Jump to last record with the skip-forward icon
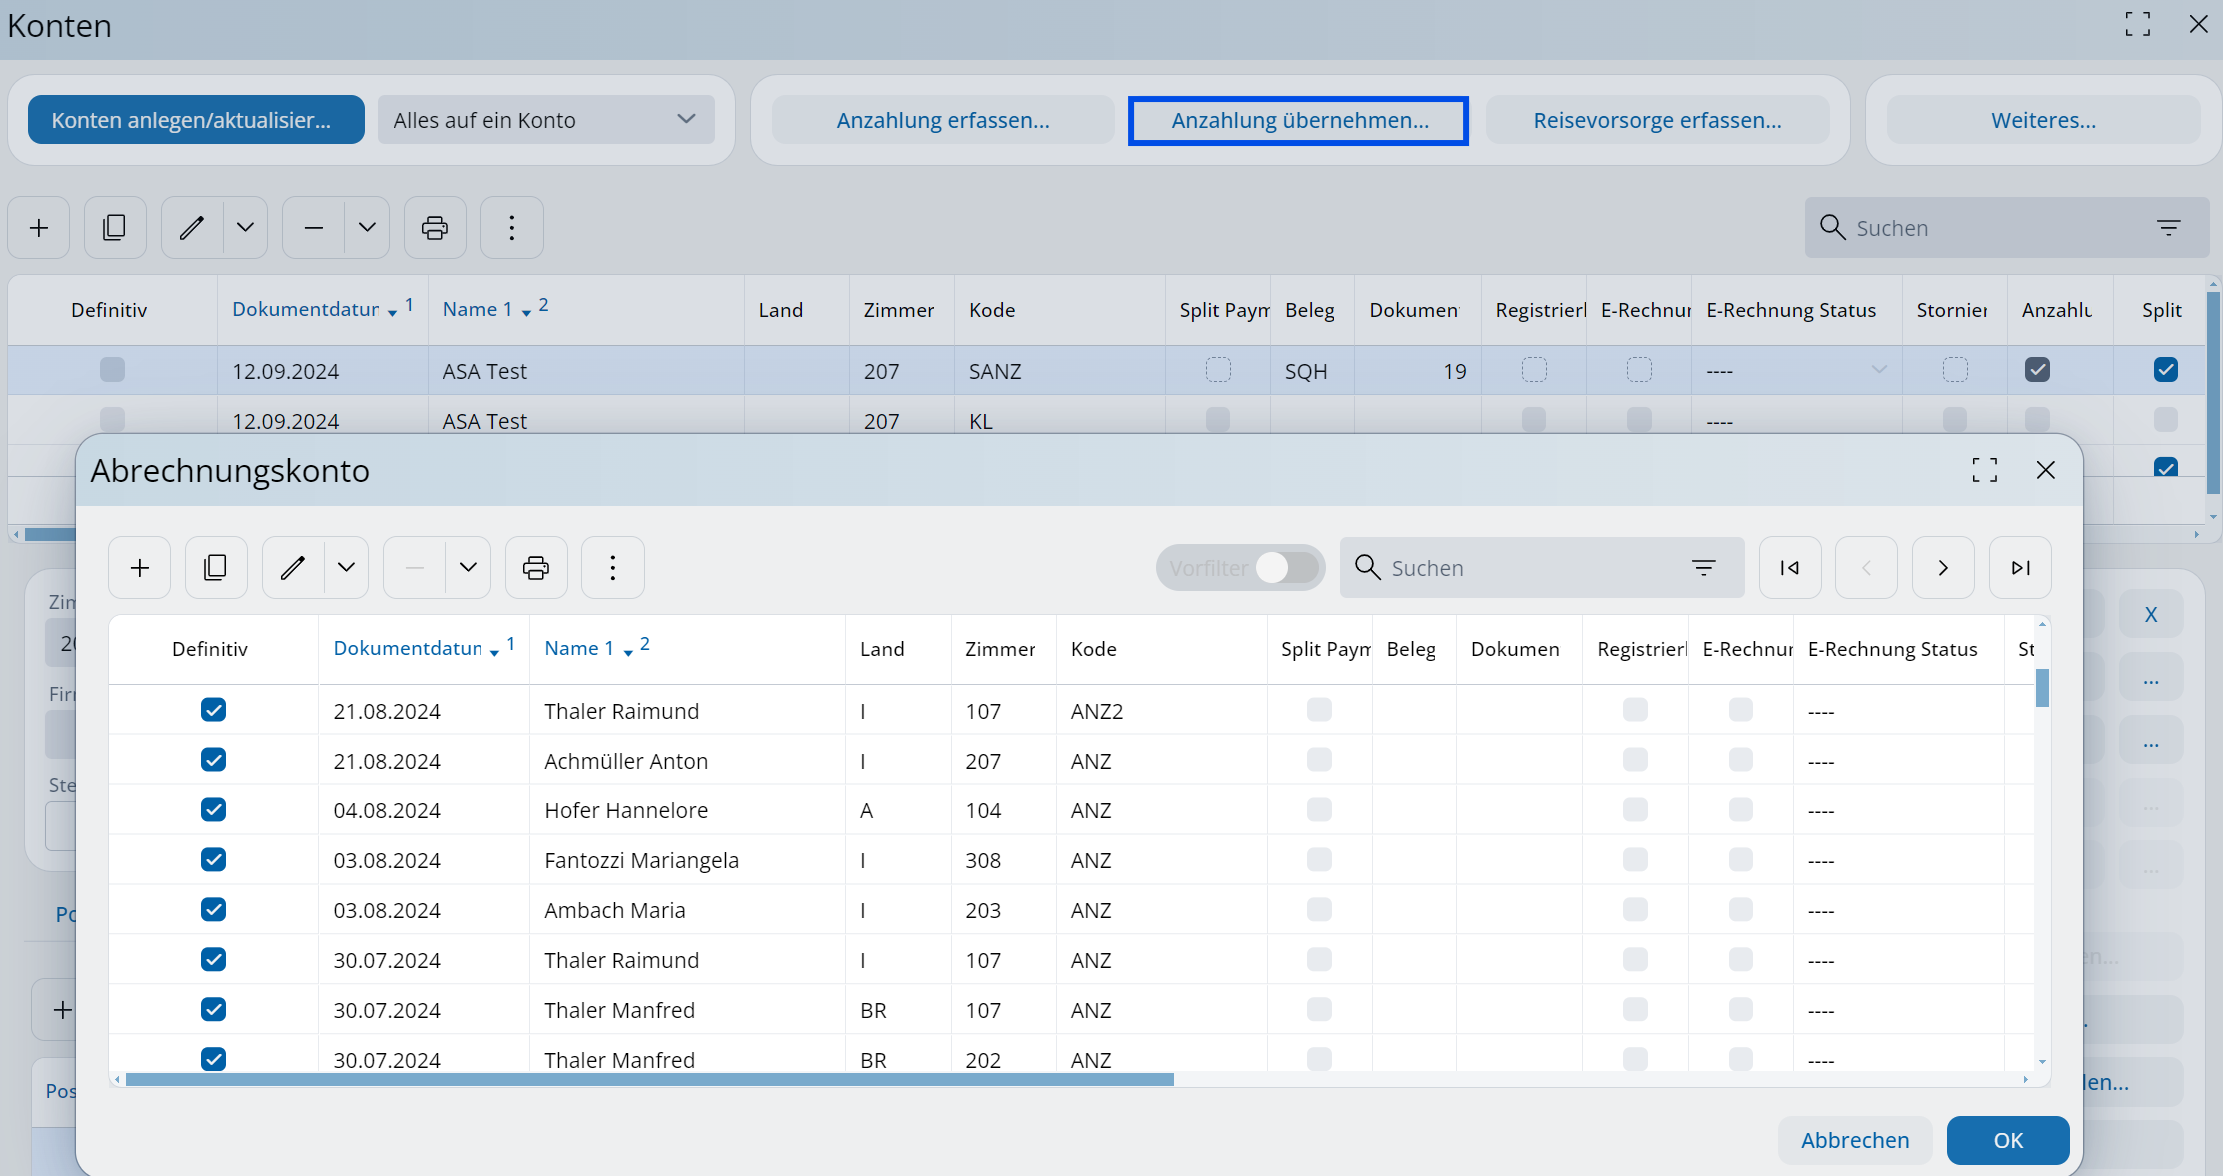This screenshot has width=2223, height=1176. pos(2020,568)
